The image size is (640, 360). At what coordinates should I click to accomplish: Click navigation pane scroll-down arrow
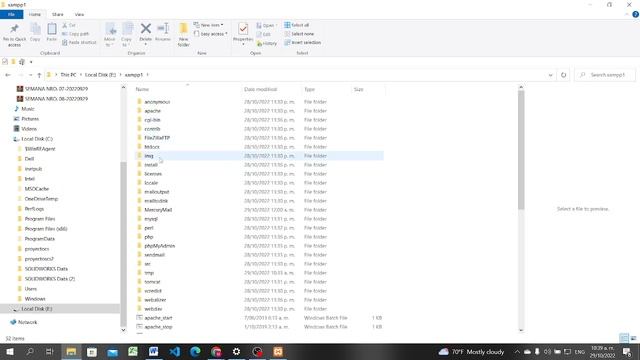[x=123, y=330]
